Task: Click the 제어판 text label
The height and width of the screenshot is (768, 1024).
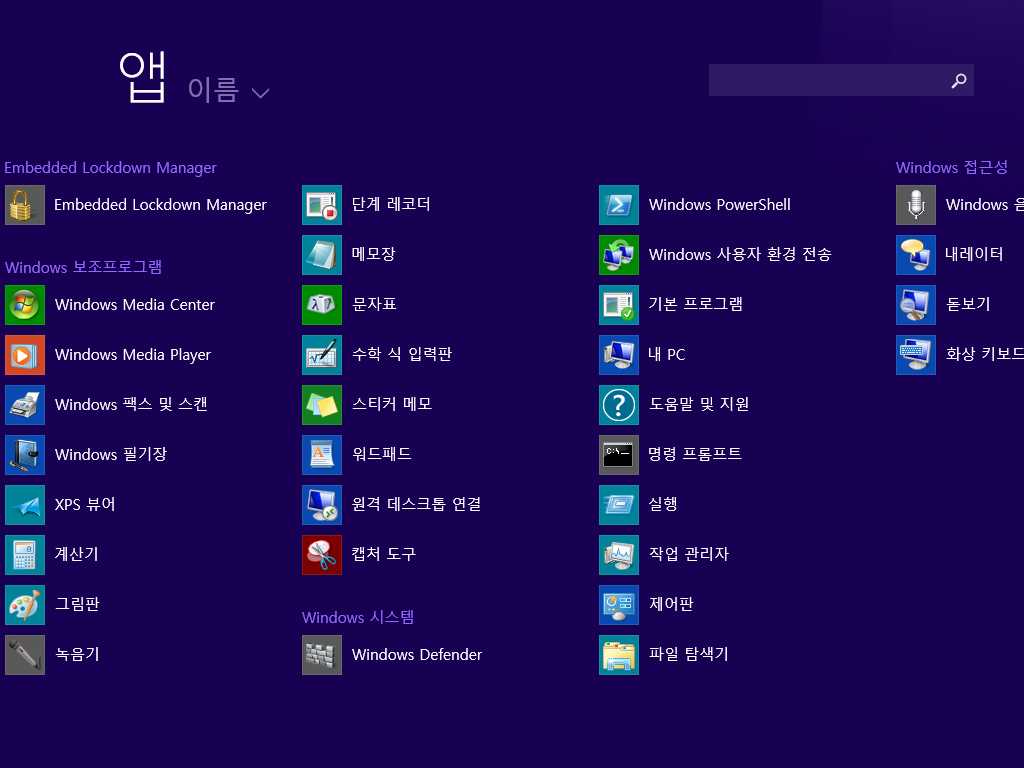Action: pyautogui.click(x=671, y=604)
